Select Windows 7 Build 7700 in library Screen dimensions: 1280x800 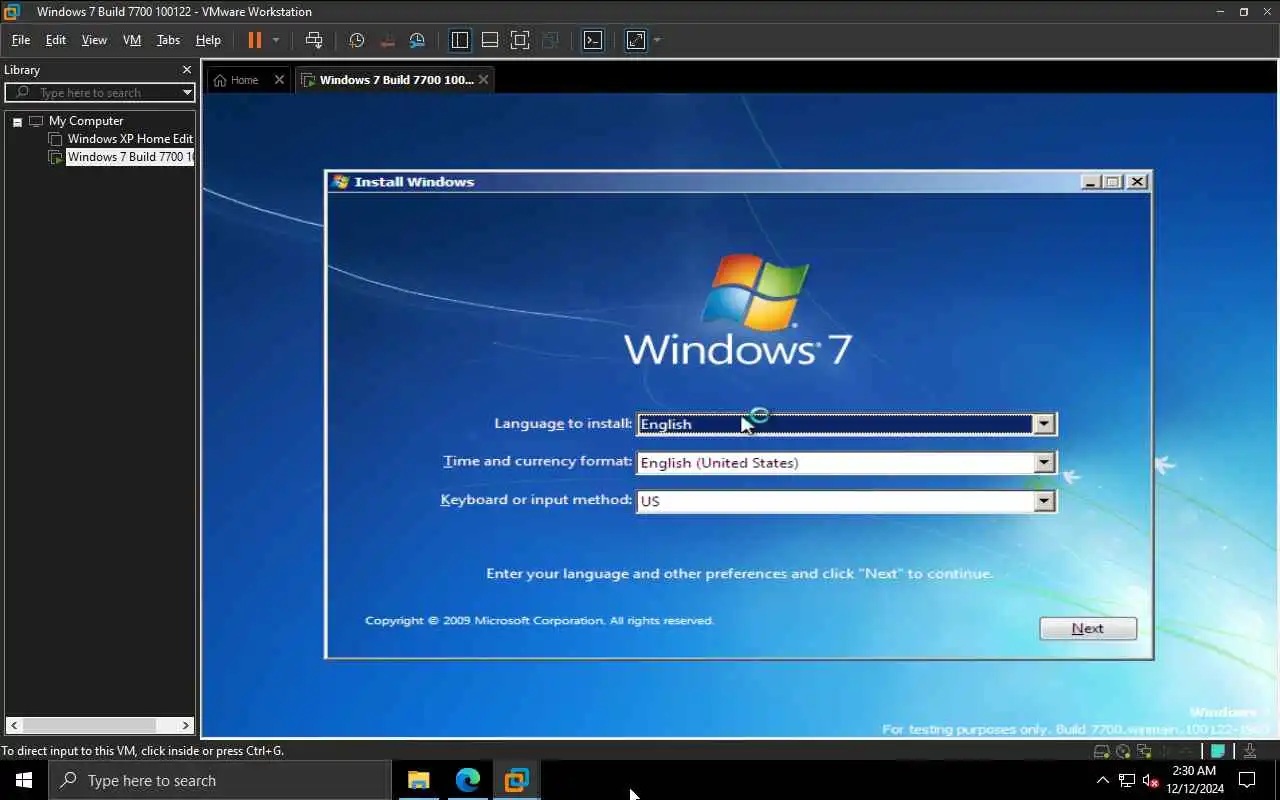tap(130, 157)
